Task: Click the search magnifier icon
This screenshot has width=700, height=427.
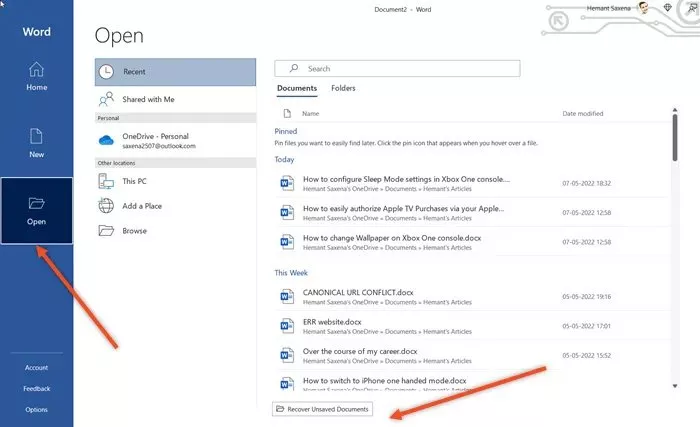Action: pyautogui.click(x=293, y=68)
